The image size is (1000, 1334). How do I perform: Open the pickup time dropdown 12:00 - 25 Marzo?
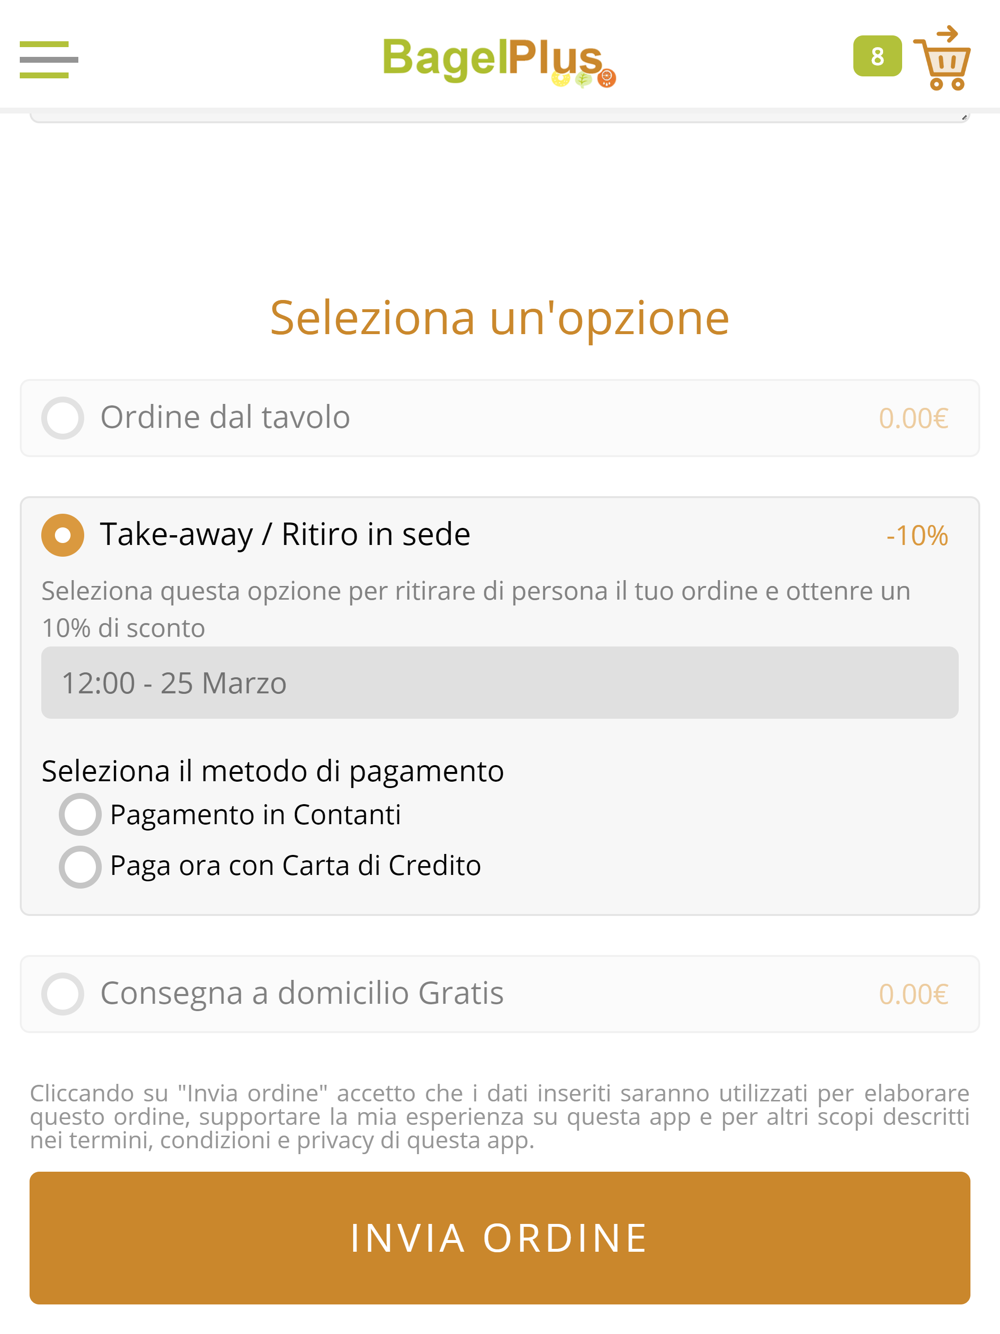pyautogui.click(x=499, y=683)
